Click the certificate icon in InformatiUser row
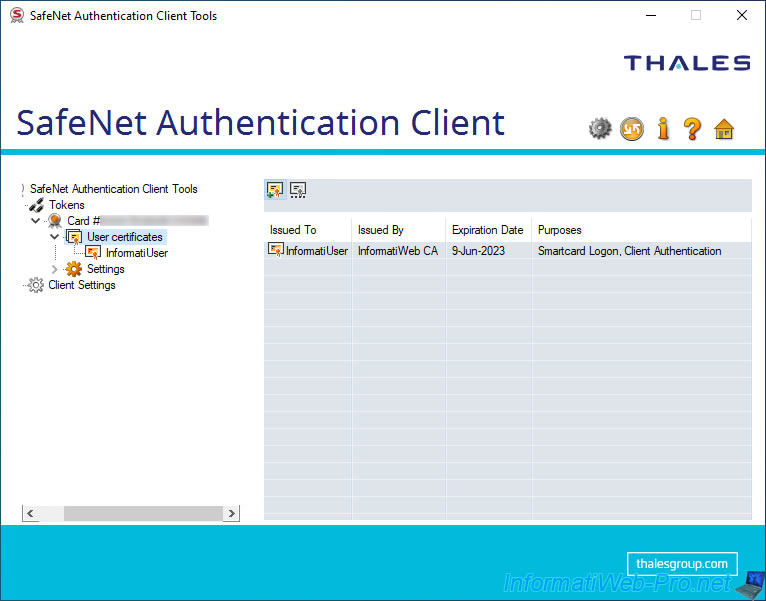The height and width of the screenshot is (601, 766). (x=276, y=251)
